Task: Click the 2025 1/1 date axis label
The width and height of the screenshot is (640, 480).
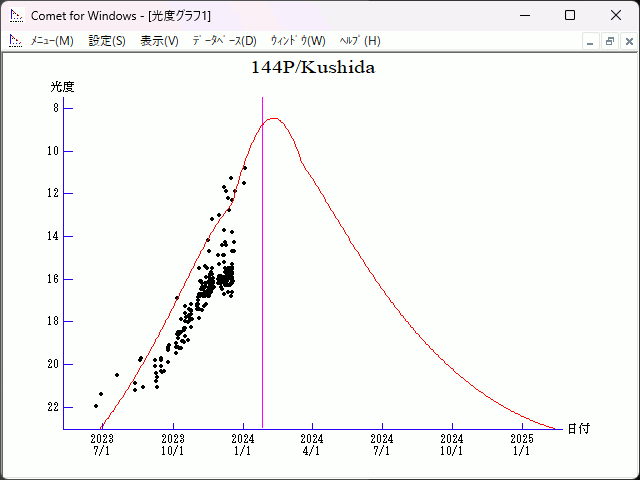Action: point(521,444)
